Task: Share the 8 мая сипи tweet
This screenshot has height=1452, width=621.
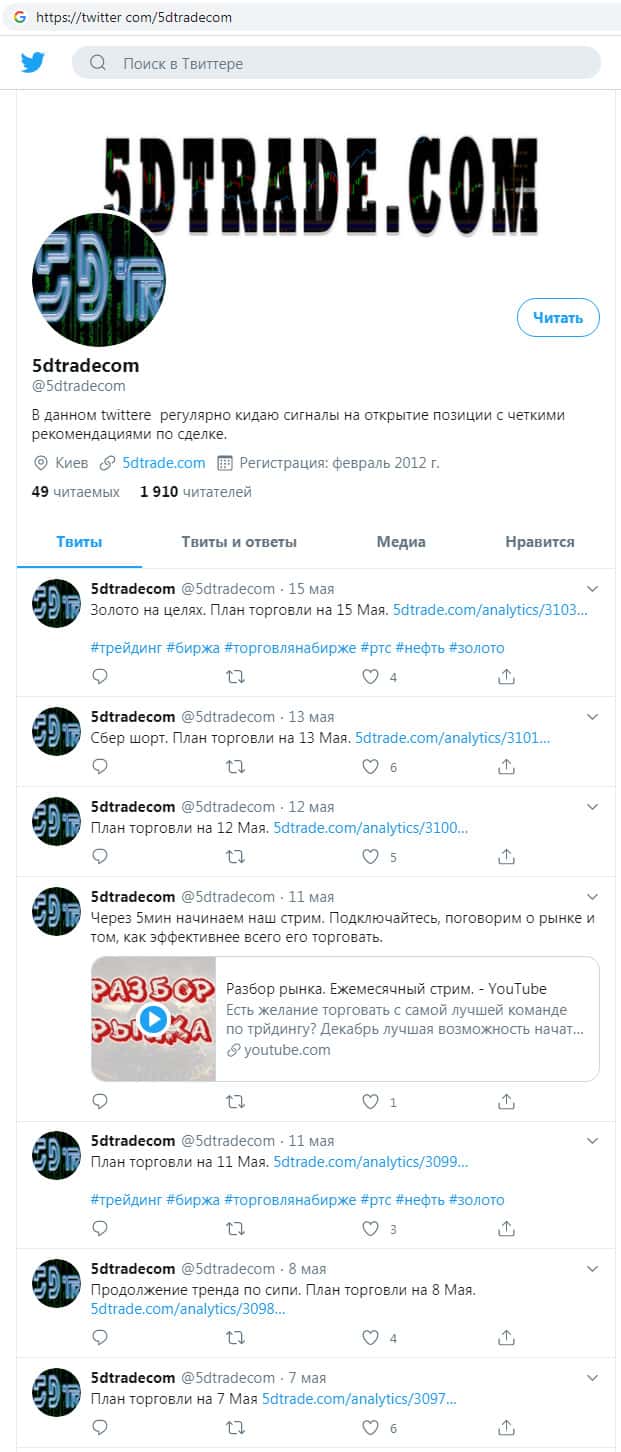Action: 507,1337
